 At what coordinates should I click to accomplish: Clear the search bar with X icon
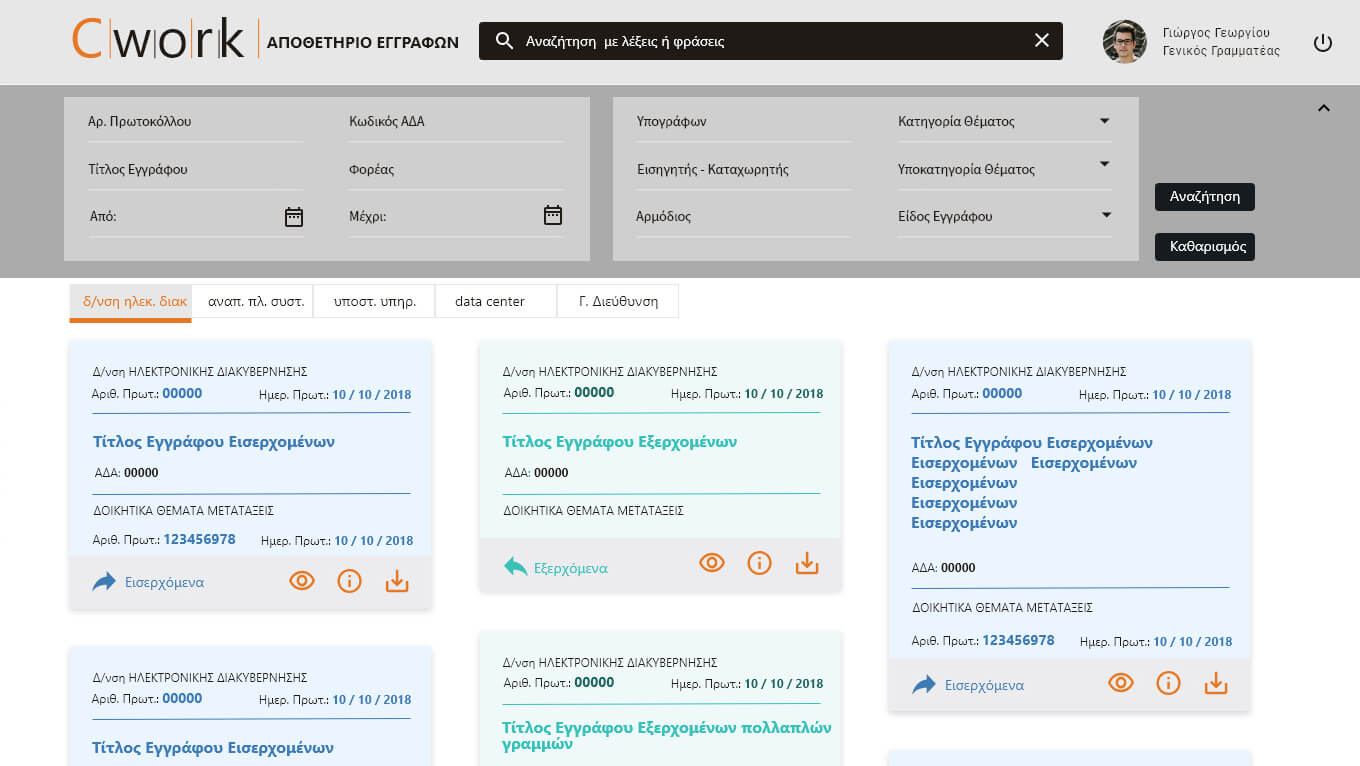[1041, 40]
